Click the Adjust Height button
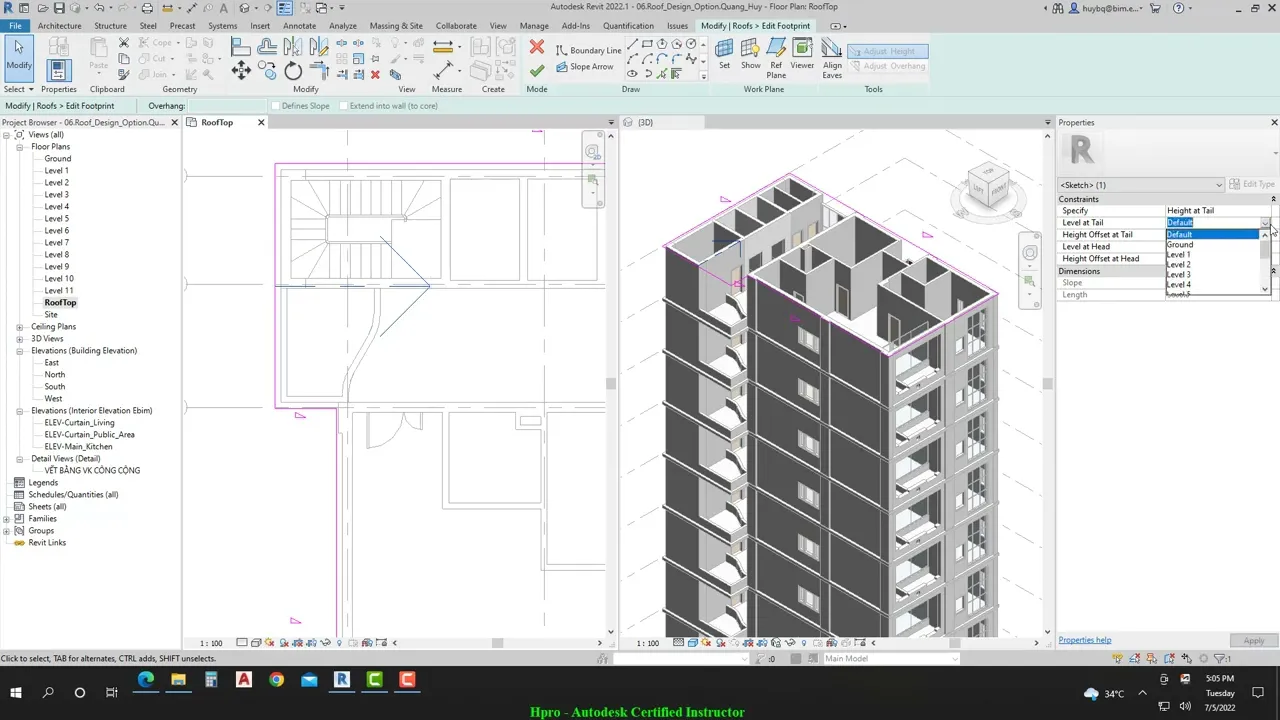 [x=888, y=51]
